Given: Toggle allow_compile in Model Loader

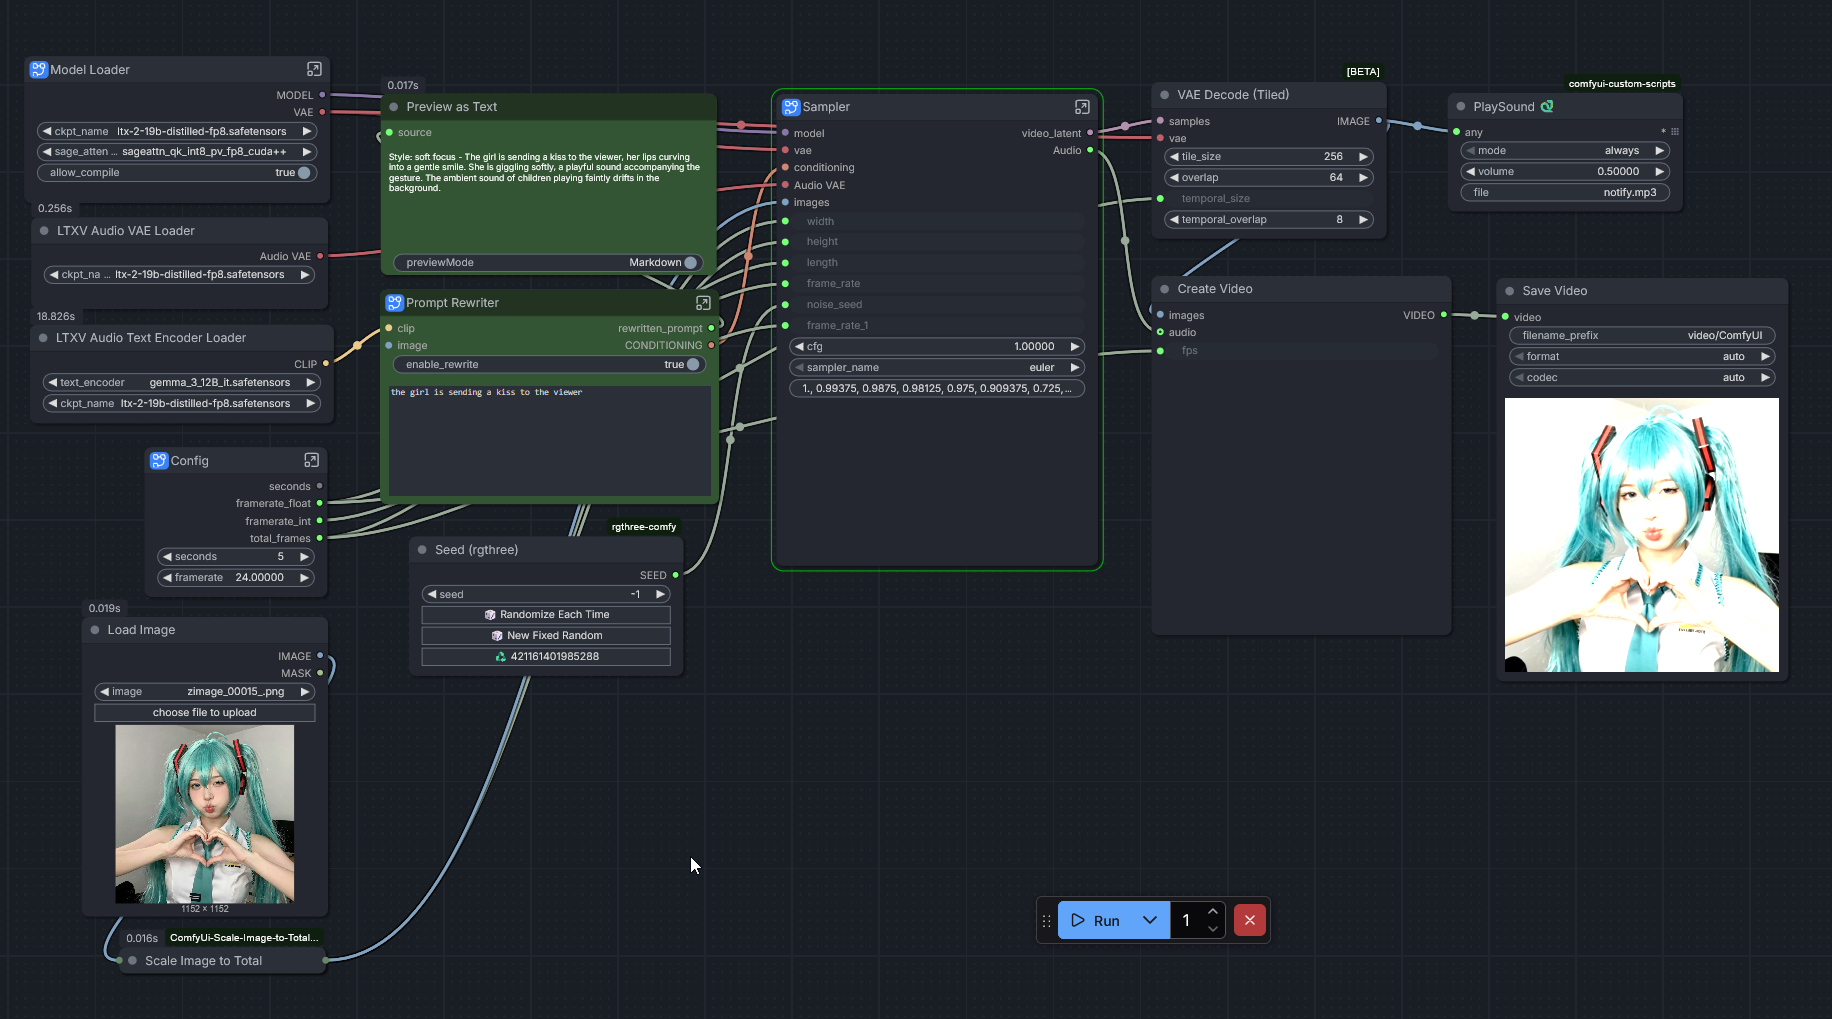Looking at the screenshot, I should (303, 173).
